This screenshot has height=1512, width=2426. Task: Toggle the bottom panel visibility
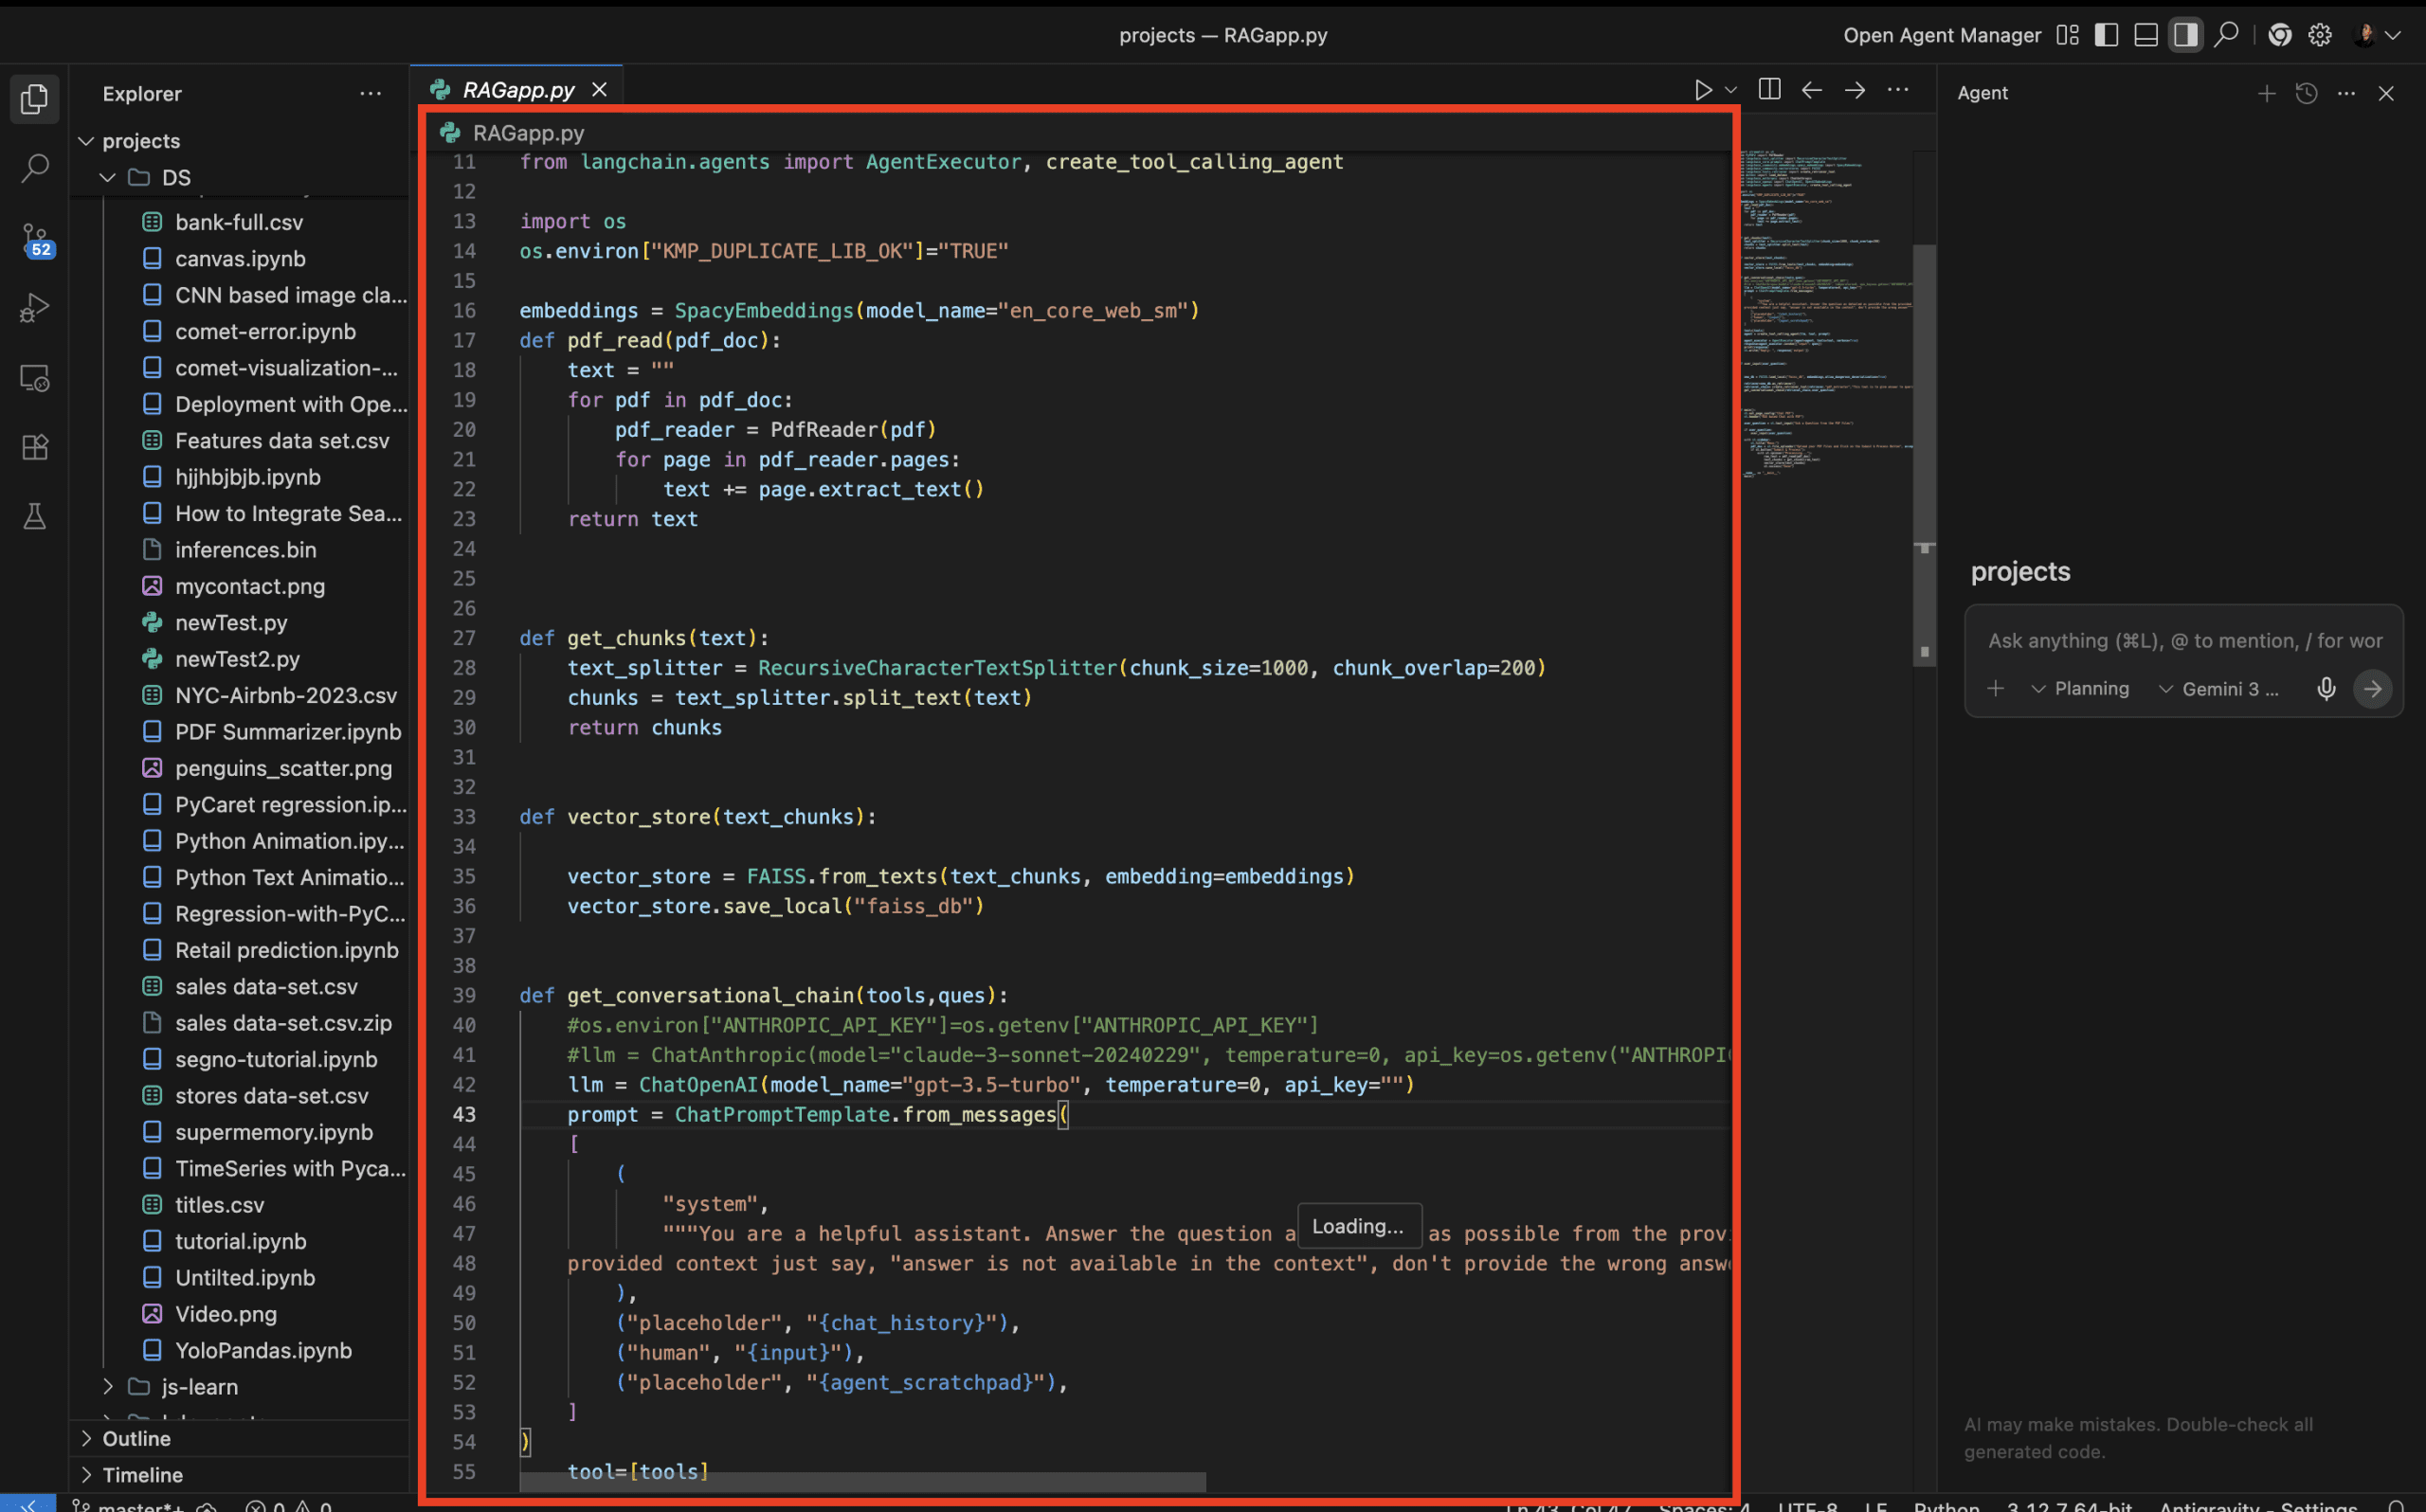pyautogui.click(x=2145, y=35)
